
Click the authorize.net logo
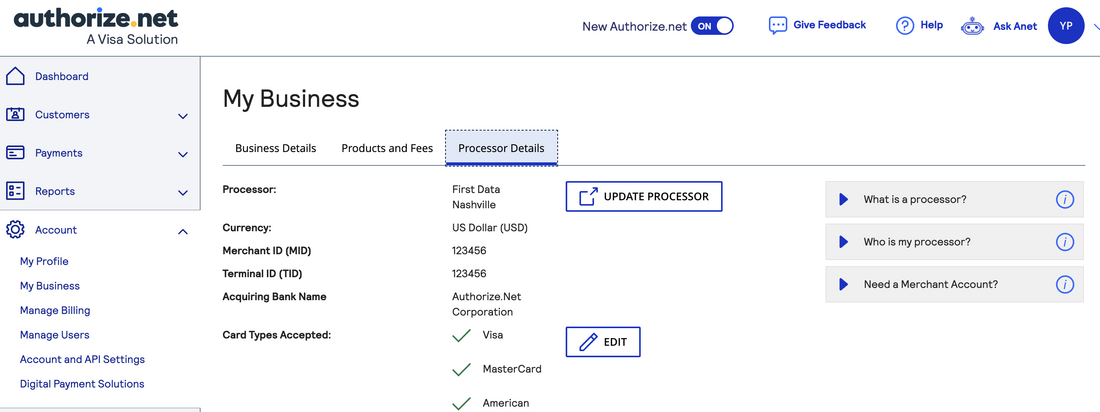click(96, 27)
